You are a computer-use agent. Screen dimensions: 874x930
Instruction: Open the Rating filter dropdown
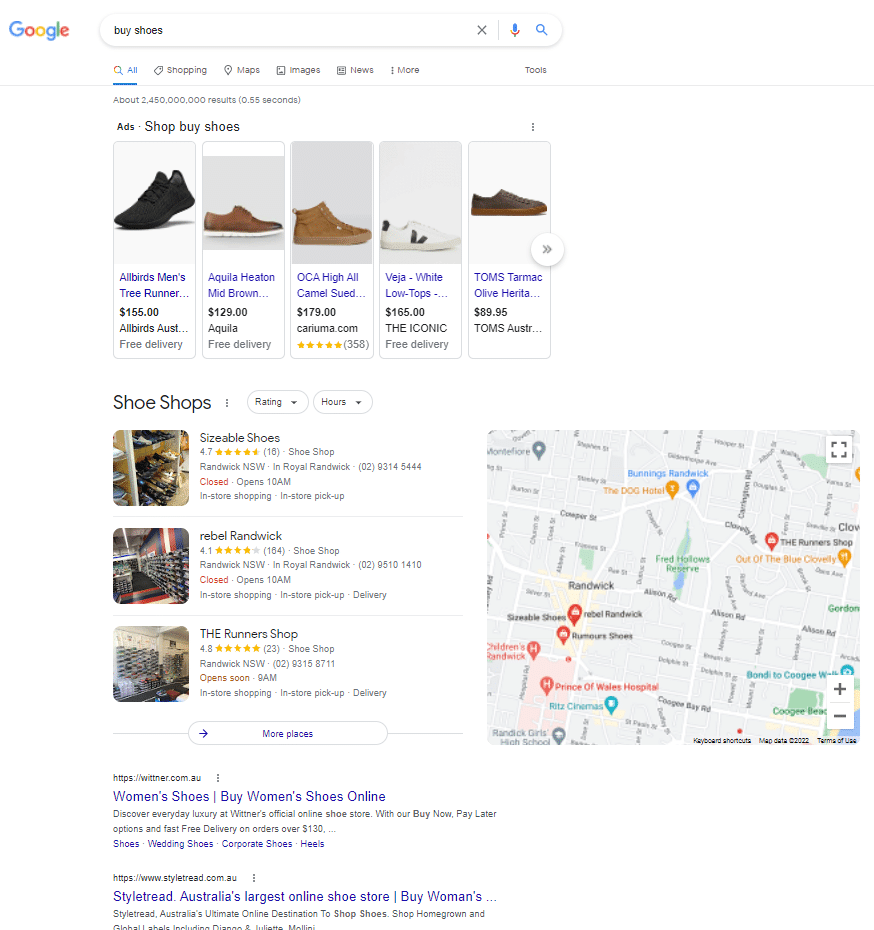click(277, 402)
